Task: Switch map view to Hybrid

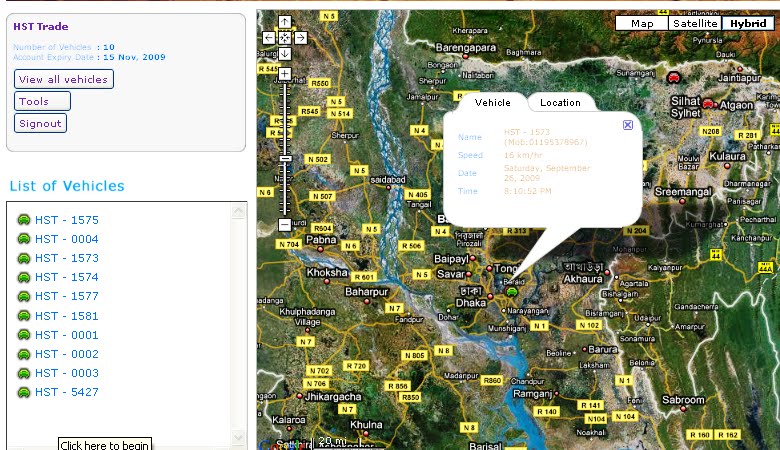Action: (748, 23)
